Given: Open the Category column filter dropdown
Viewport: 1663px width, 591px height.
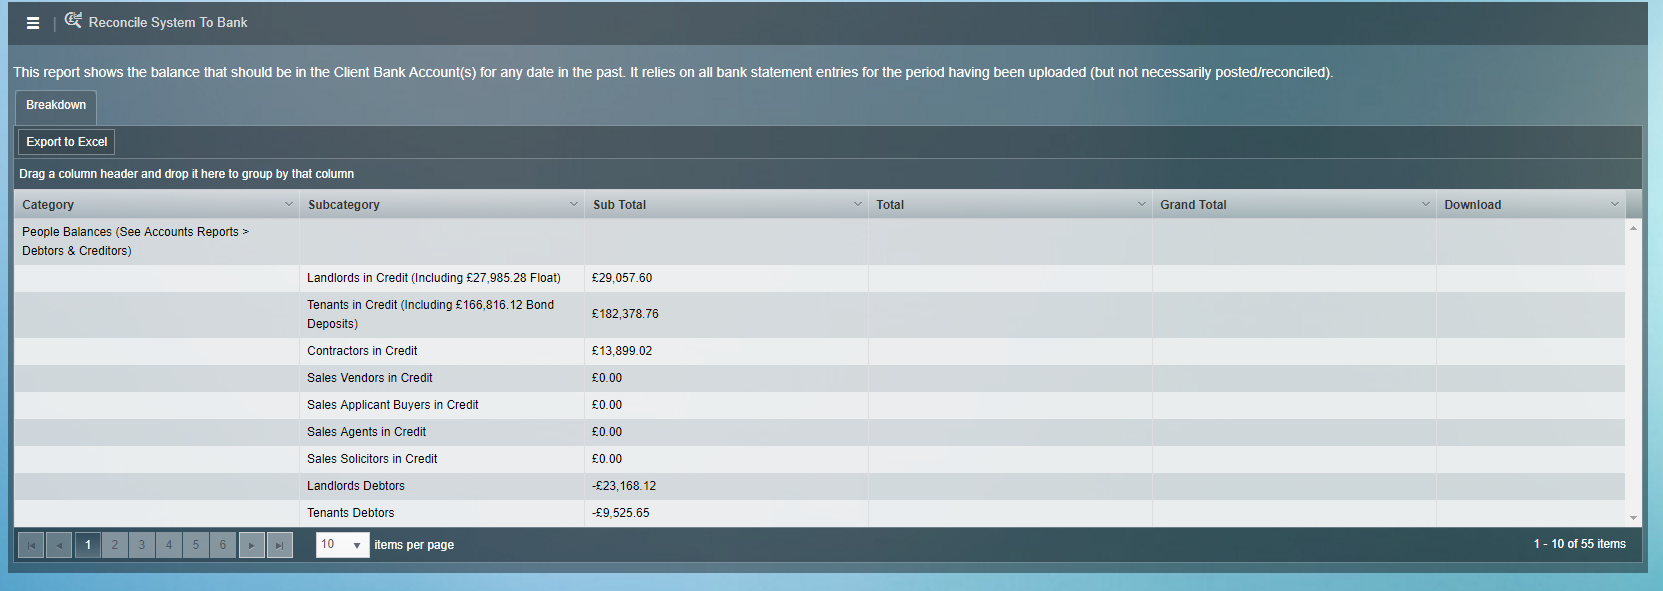Looking at the screenshot, I should pos(289,204).
